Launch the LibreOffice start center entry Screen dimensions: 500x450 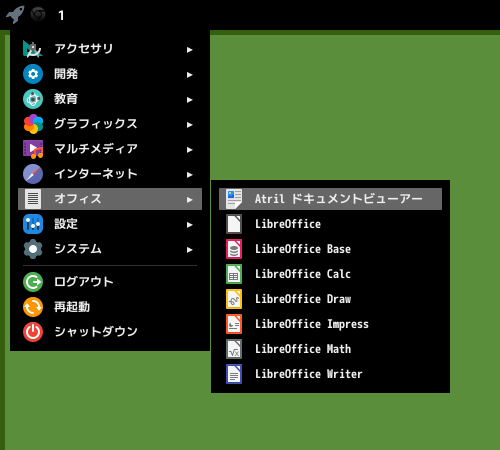pos(330,224)
